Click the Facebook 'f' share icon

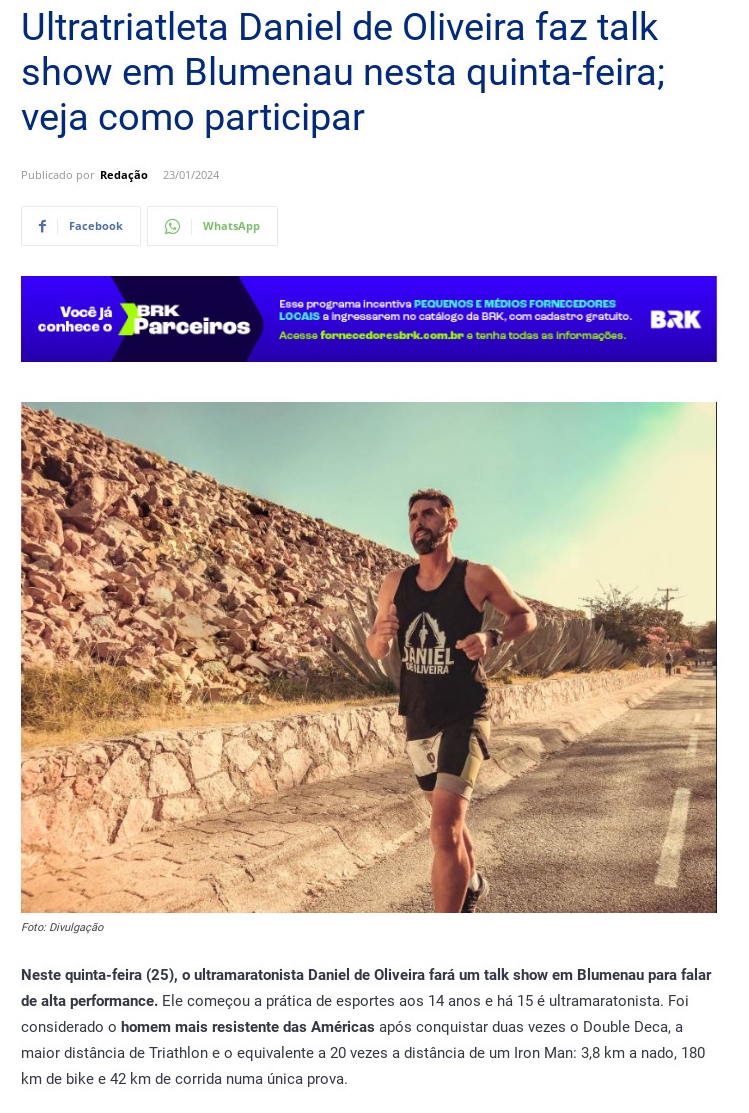coord(43,226)
